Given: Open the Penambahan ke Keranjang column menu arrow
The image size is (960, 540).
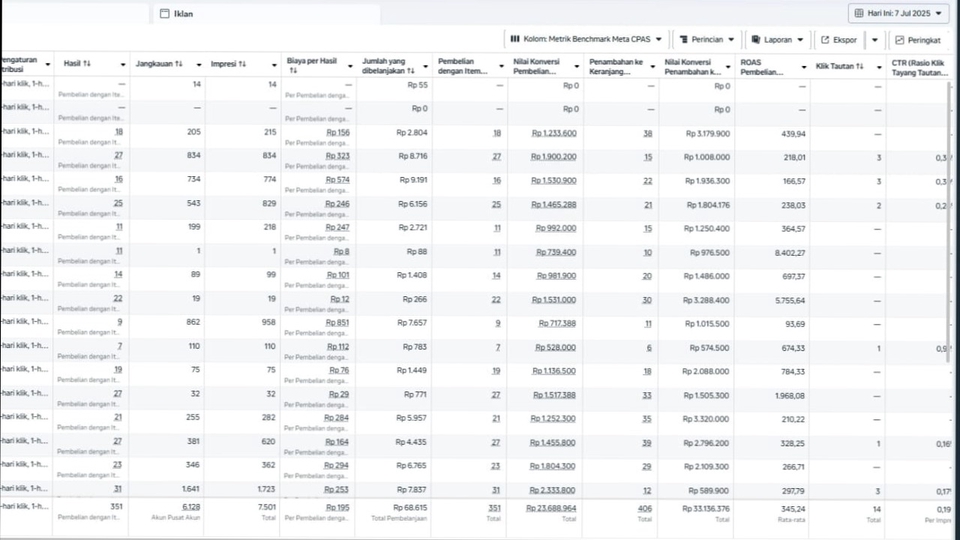Looking at the screenshot, I should [x=650, y=66].
